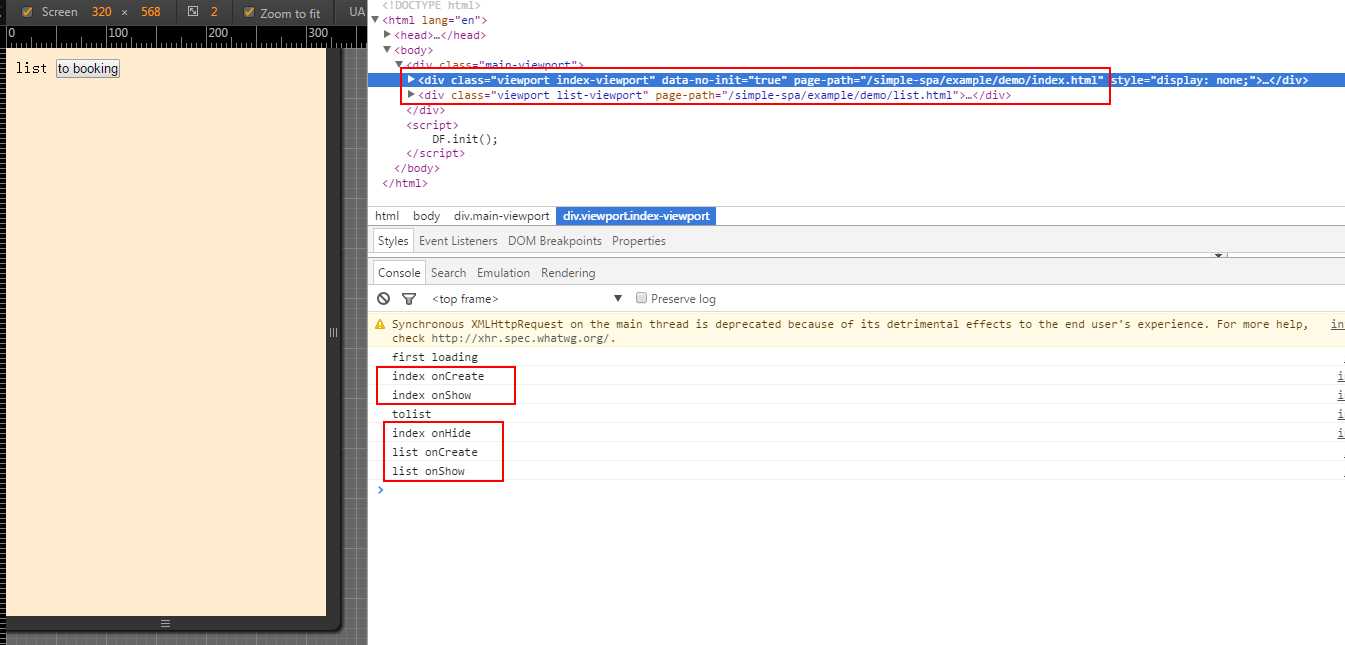Open the Event Listeners tab
The image size is (1345, 645).
[x=458, y=241]
